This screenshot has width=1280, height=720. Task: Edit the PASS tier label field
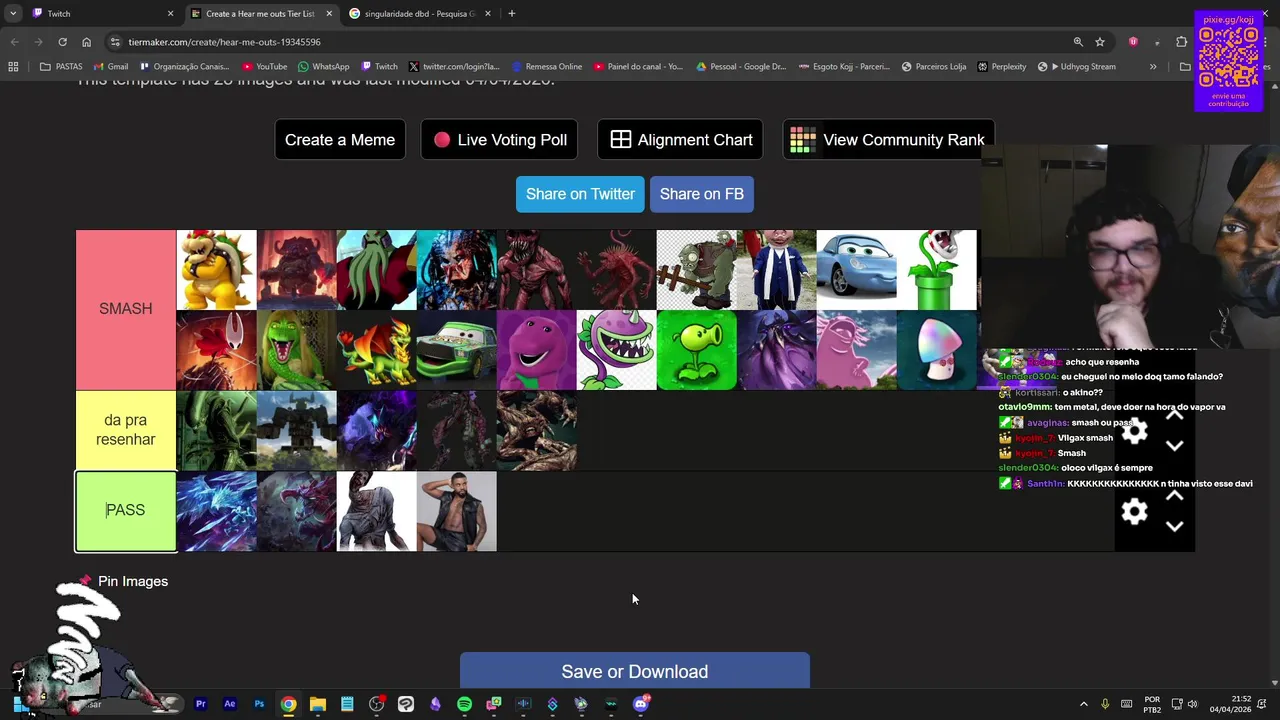point(126,510)
